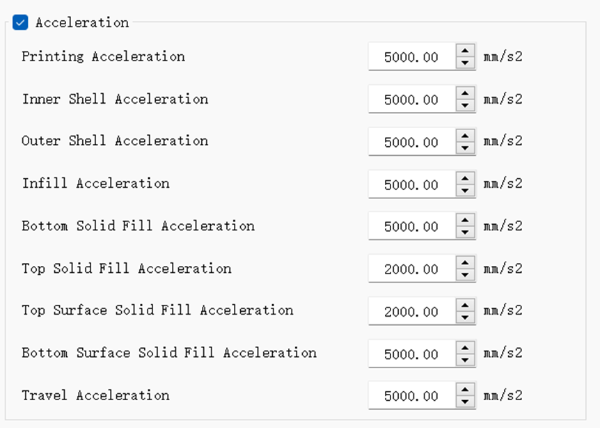Viewport: 600px width, 428px height.
Task: Focus Bottom Surface Solid Fill Acceleration input
Action: coord(412,353)
